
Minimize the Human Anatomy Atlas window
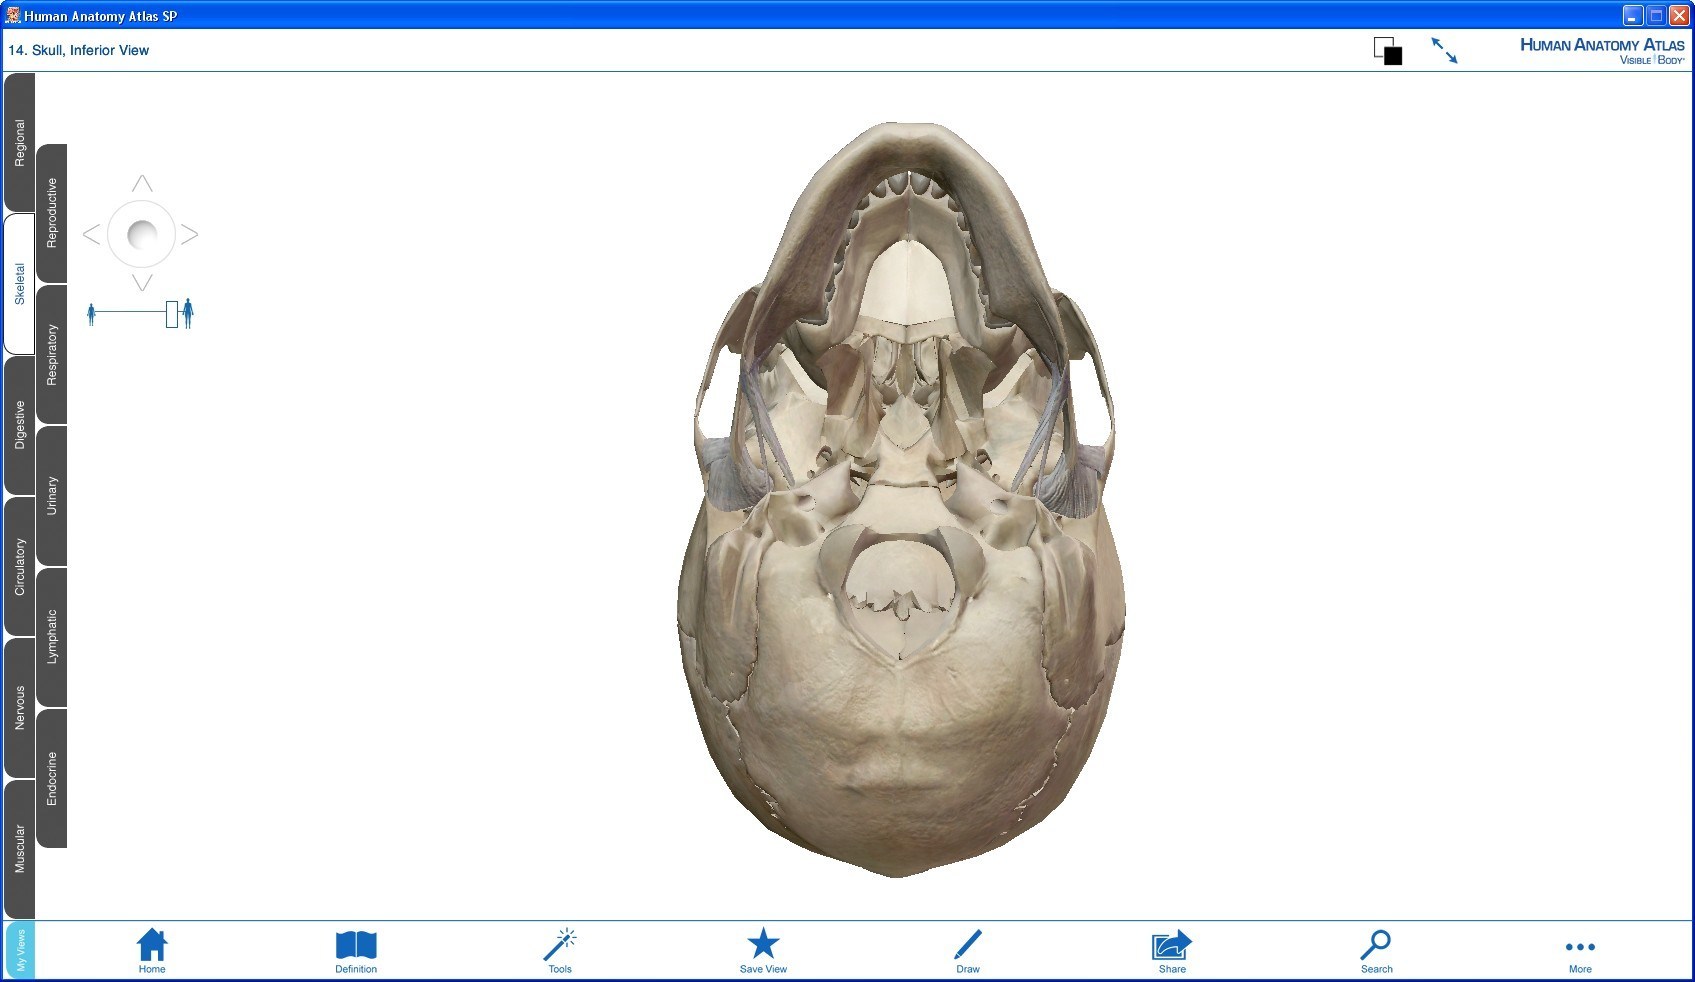1633,15
